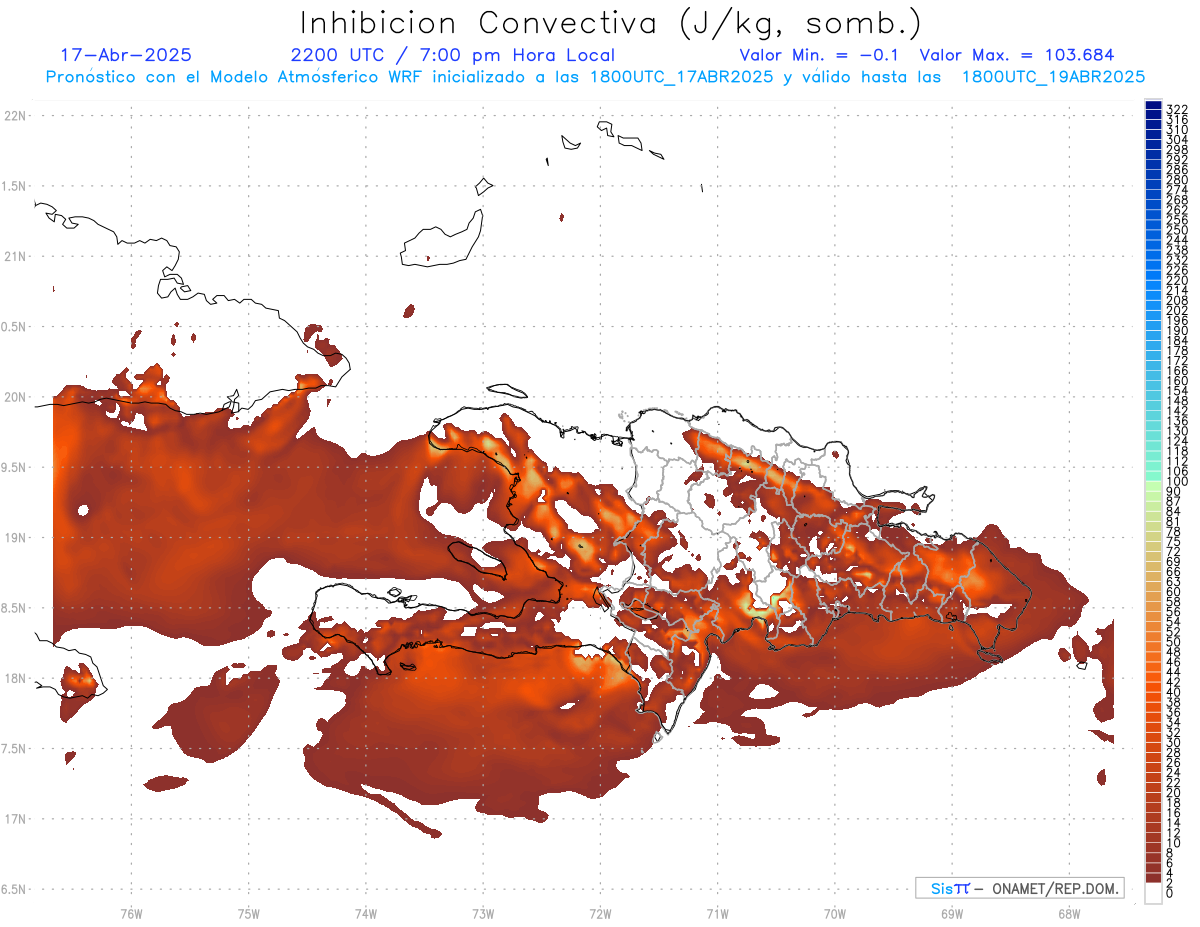Click longitude label '74W'
The height and width of the screenshot is (927, 1200).
pos(365,913)
